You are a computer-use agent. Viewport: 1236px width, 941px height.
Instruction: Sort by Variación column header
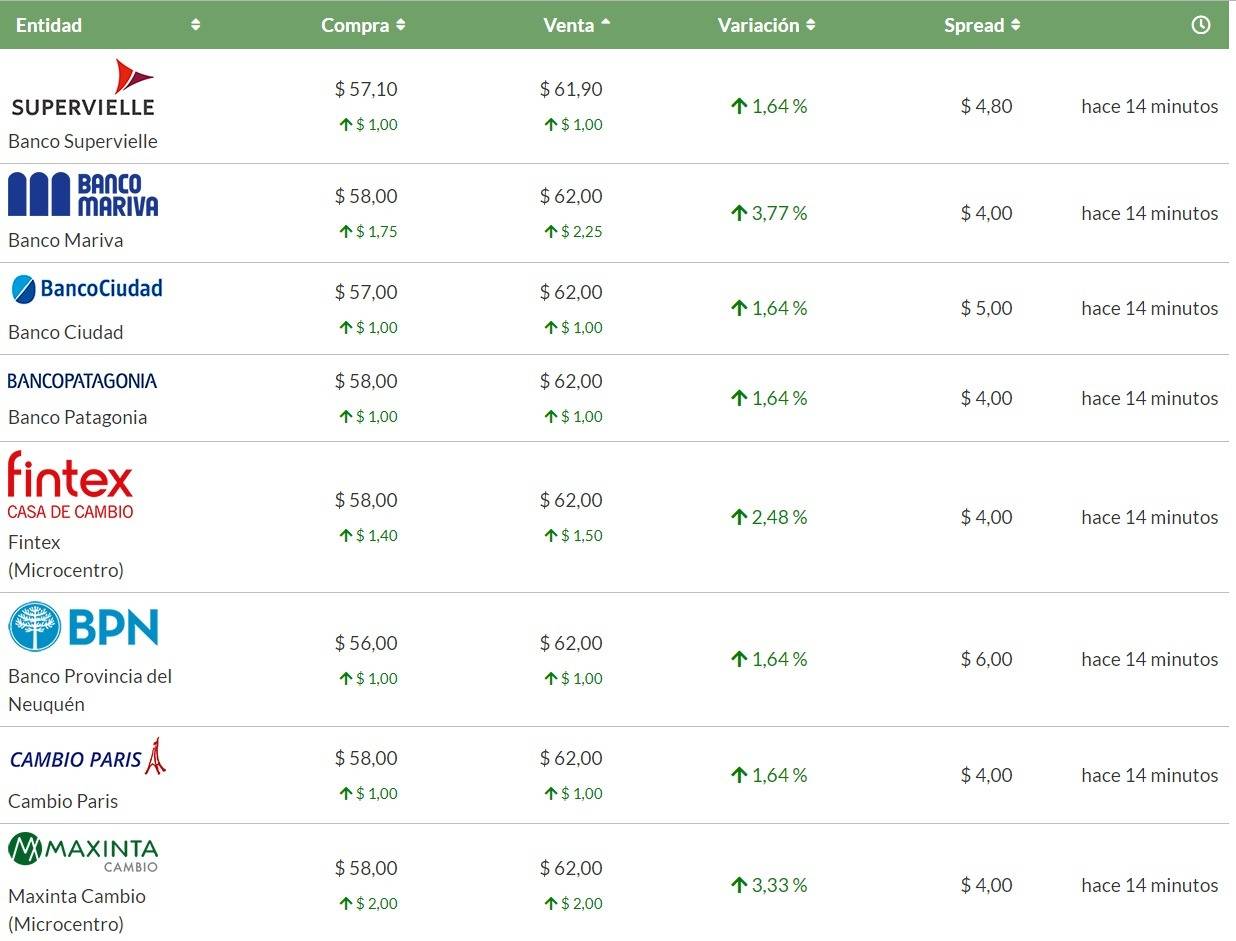[766, 25]
